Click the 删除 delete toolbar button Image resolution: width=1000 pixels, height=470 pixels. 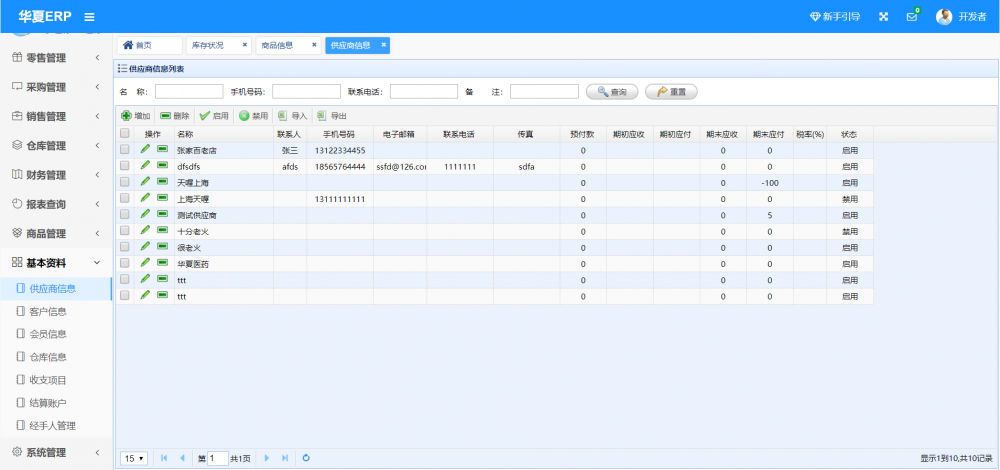(175, 116)
